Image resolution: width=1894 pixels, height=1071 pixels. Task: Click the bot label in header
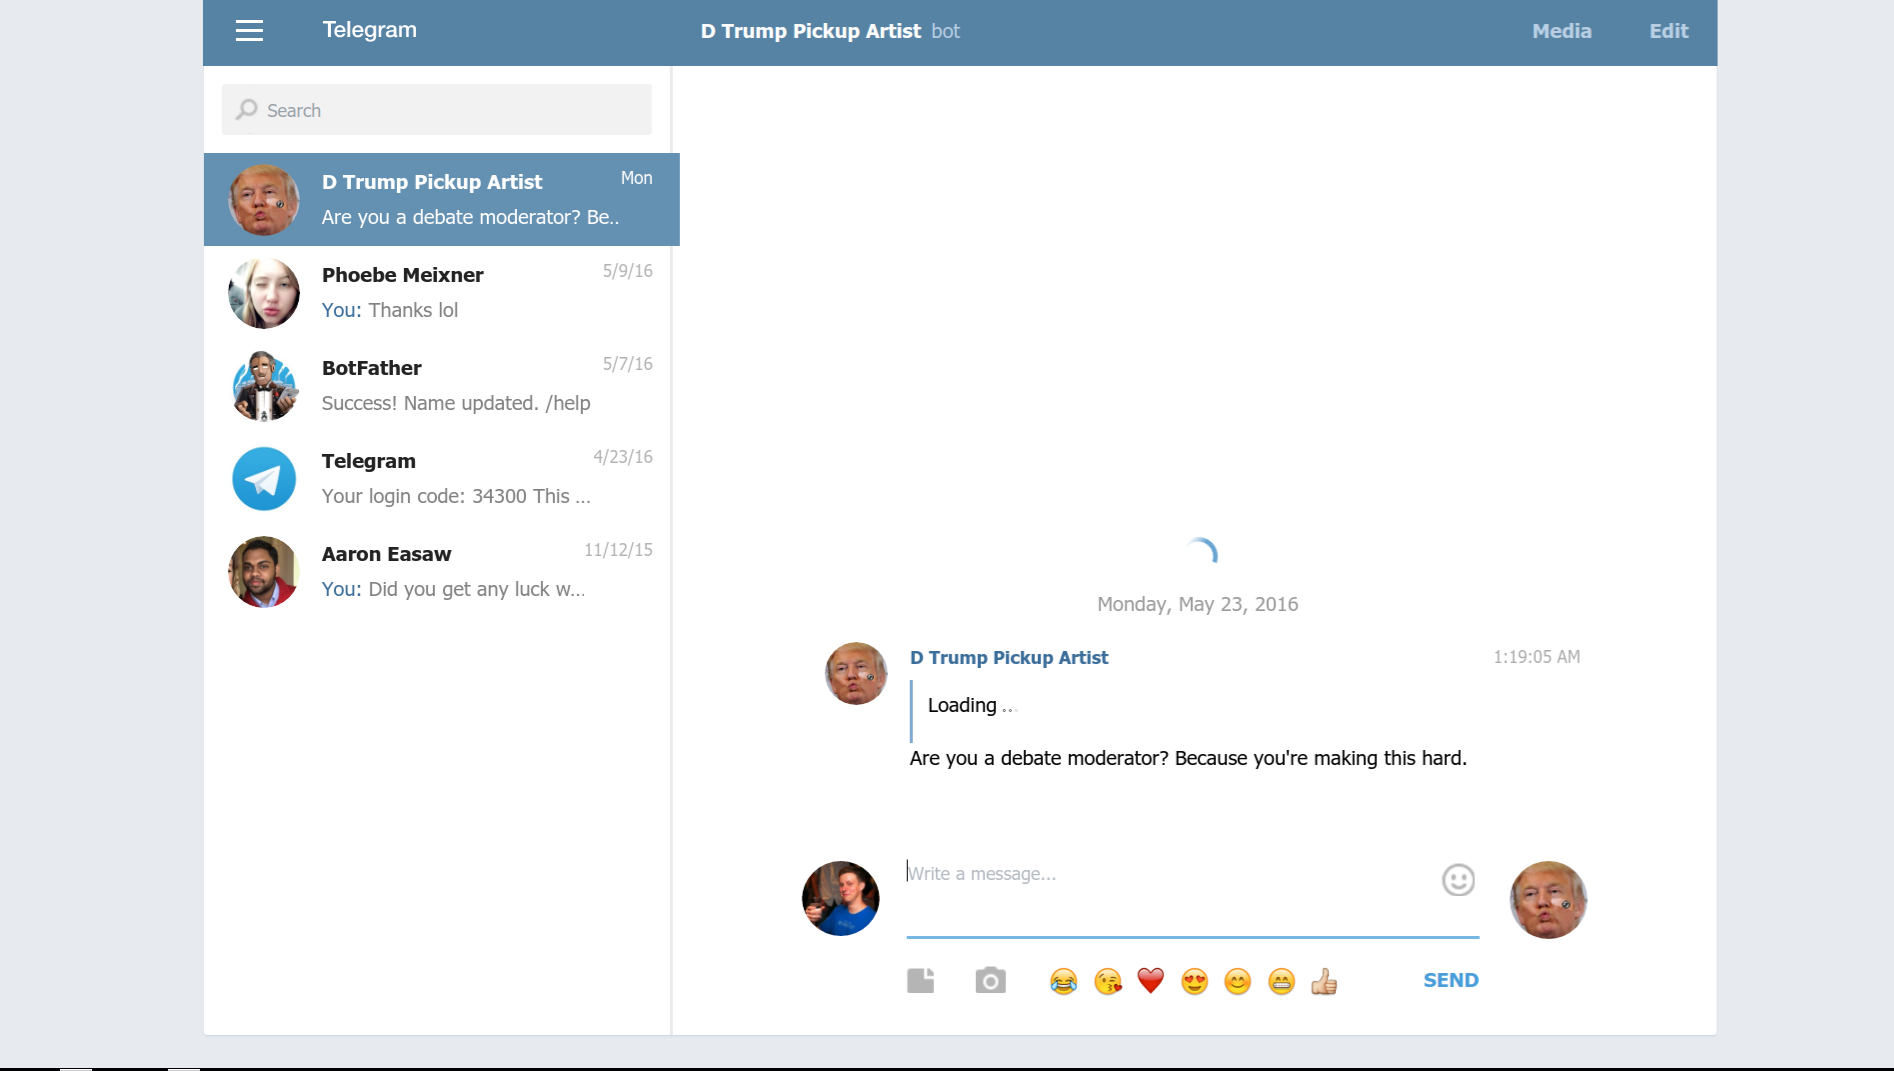pyautogui.click(x=945, y=31)
